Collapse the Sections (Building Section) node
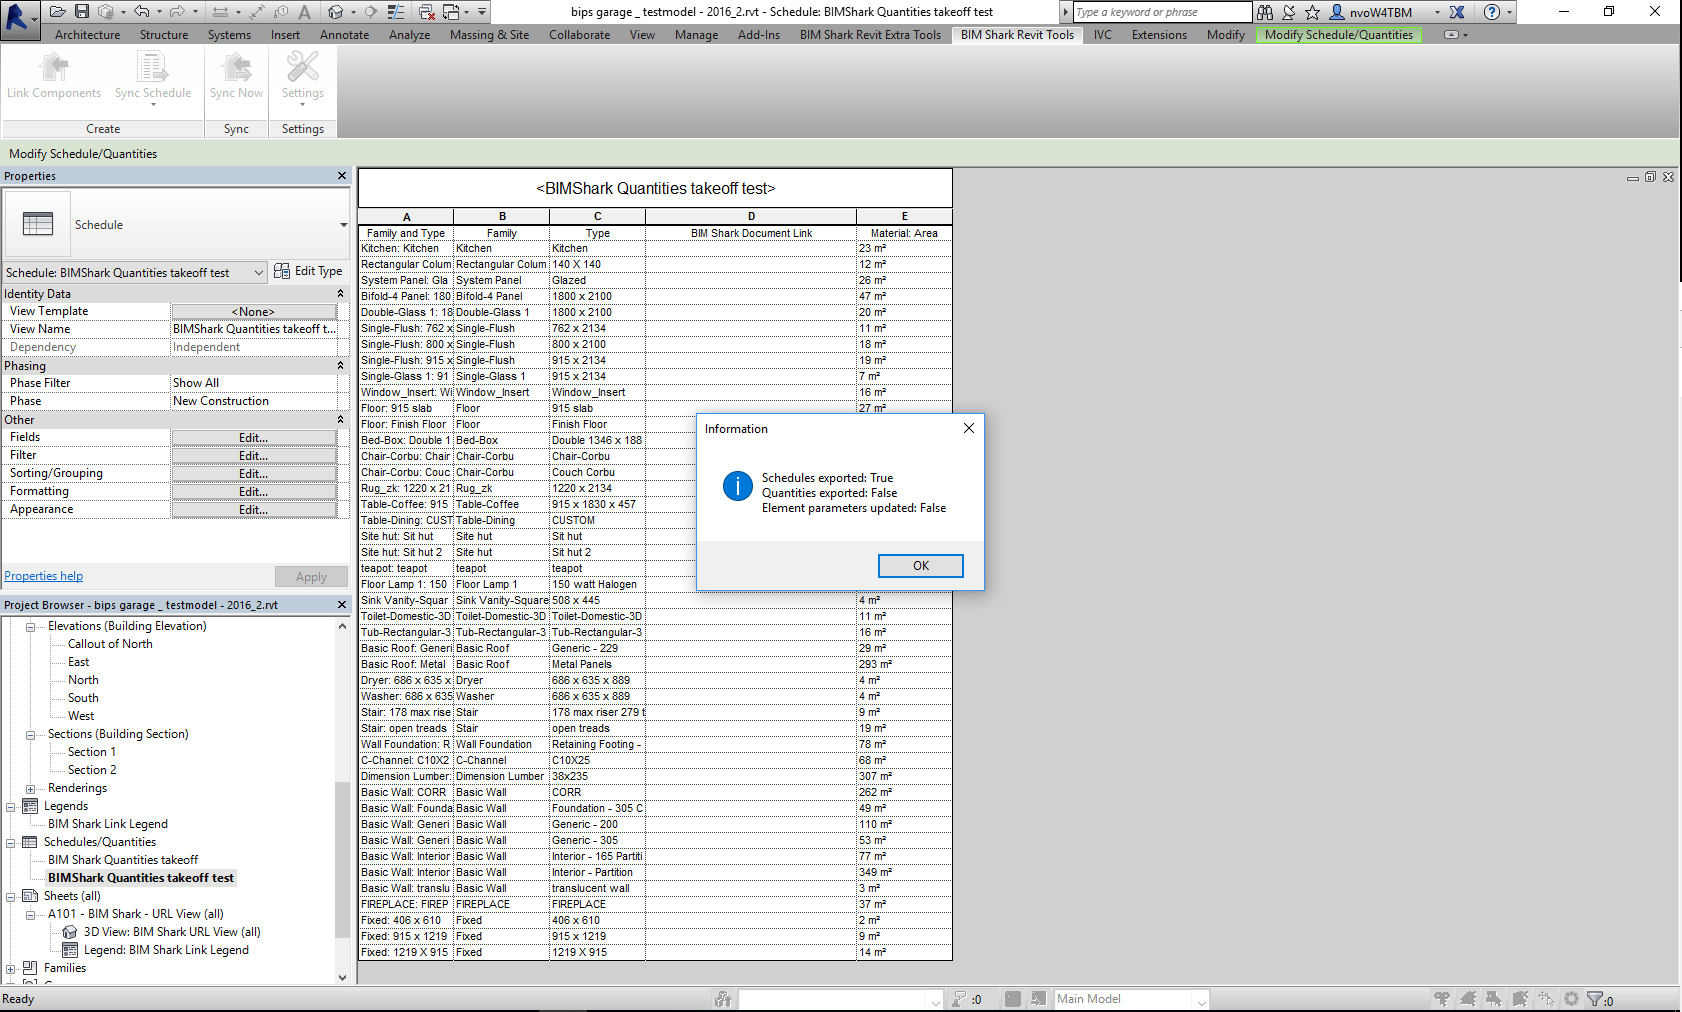The width and height of the screenshot is (1682, 1012). 30,733
